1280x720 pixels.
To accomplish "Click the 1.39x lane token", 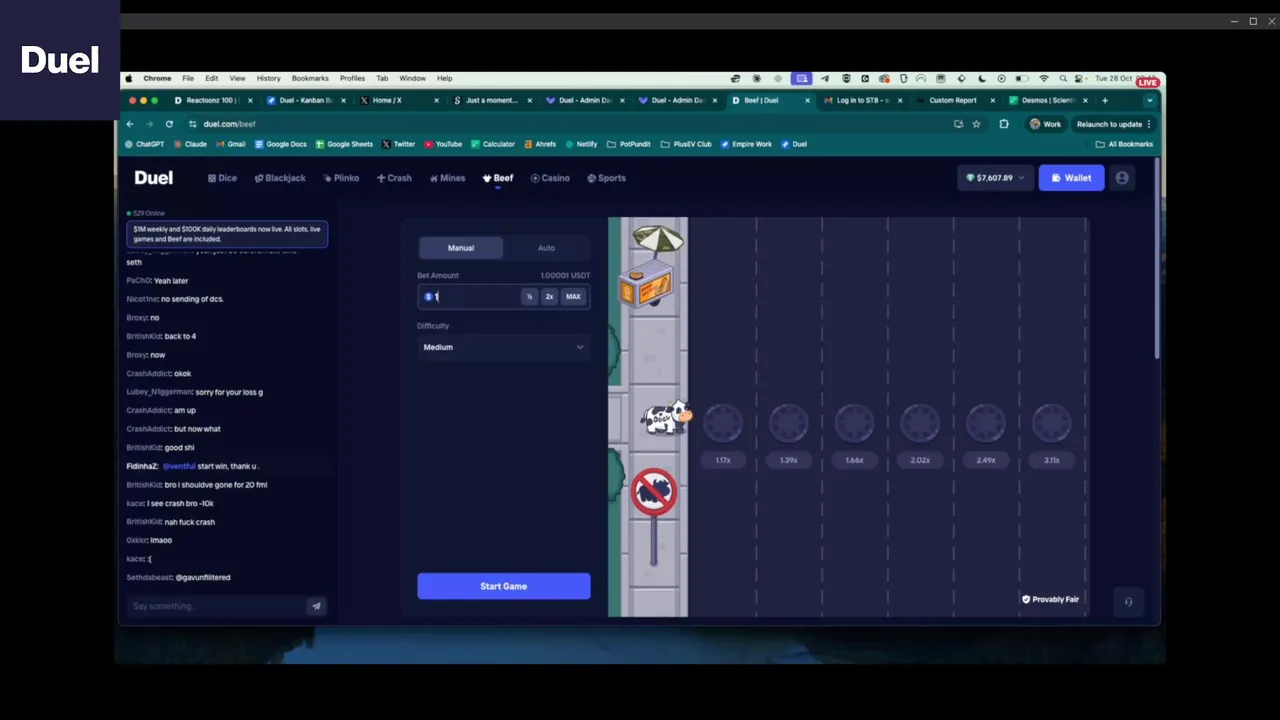I will pyautogui.click(x=789, y=424).
